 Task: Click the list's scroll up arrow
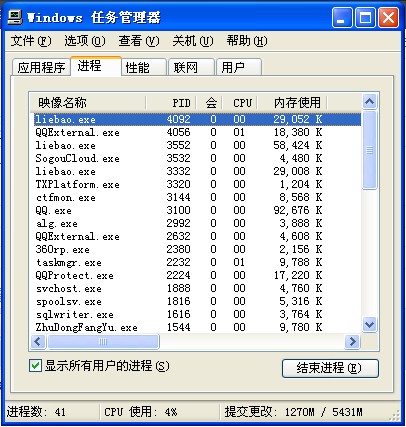coord(369,102)
